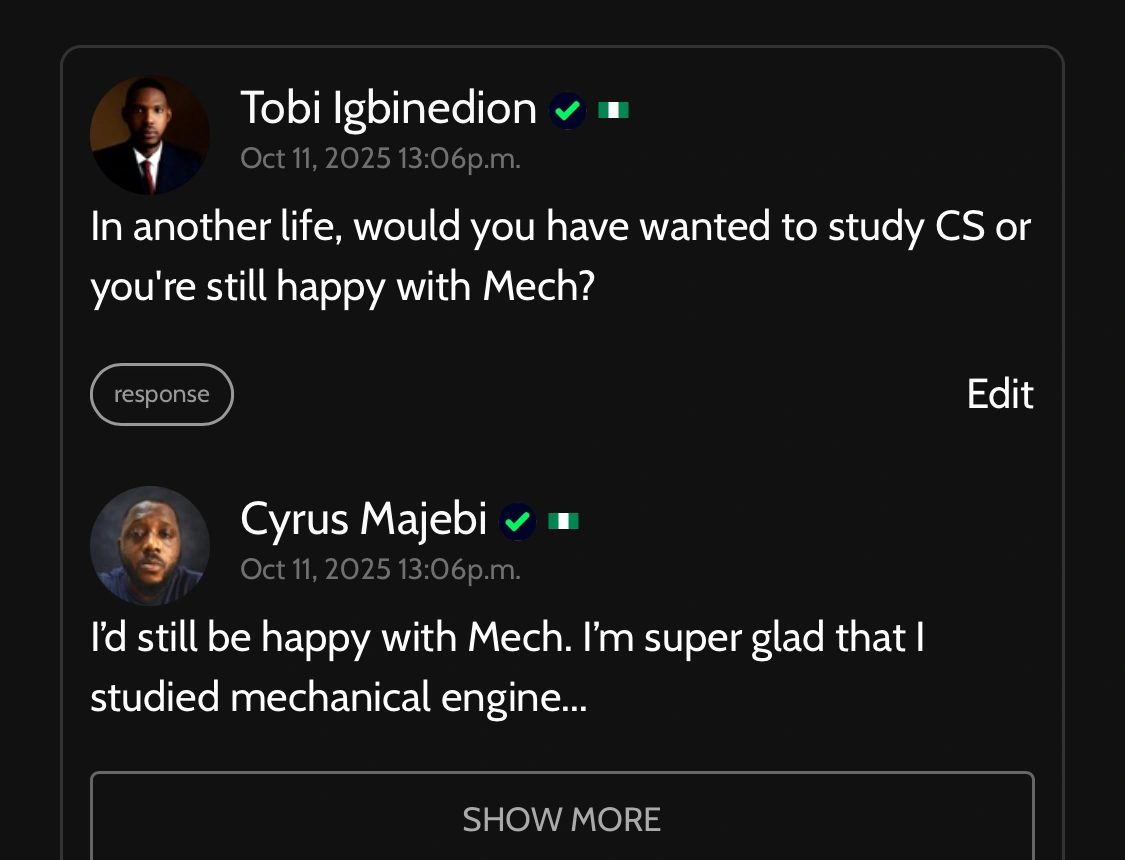Click the question's first line about studying CS
This screenshot has height=860, width=1125.
coord(560,228)
